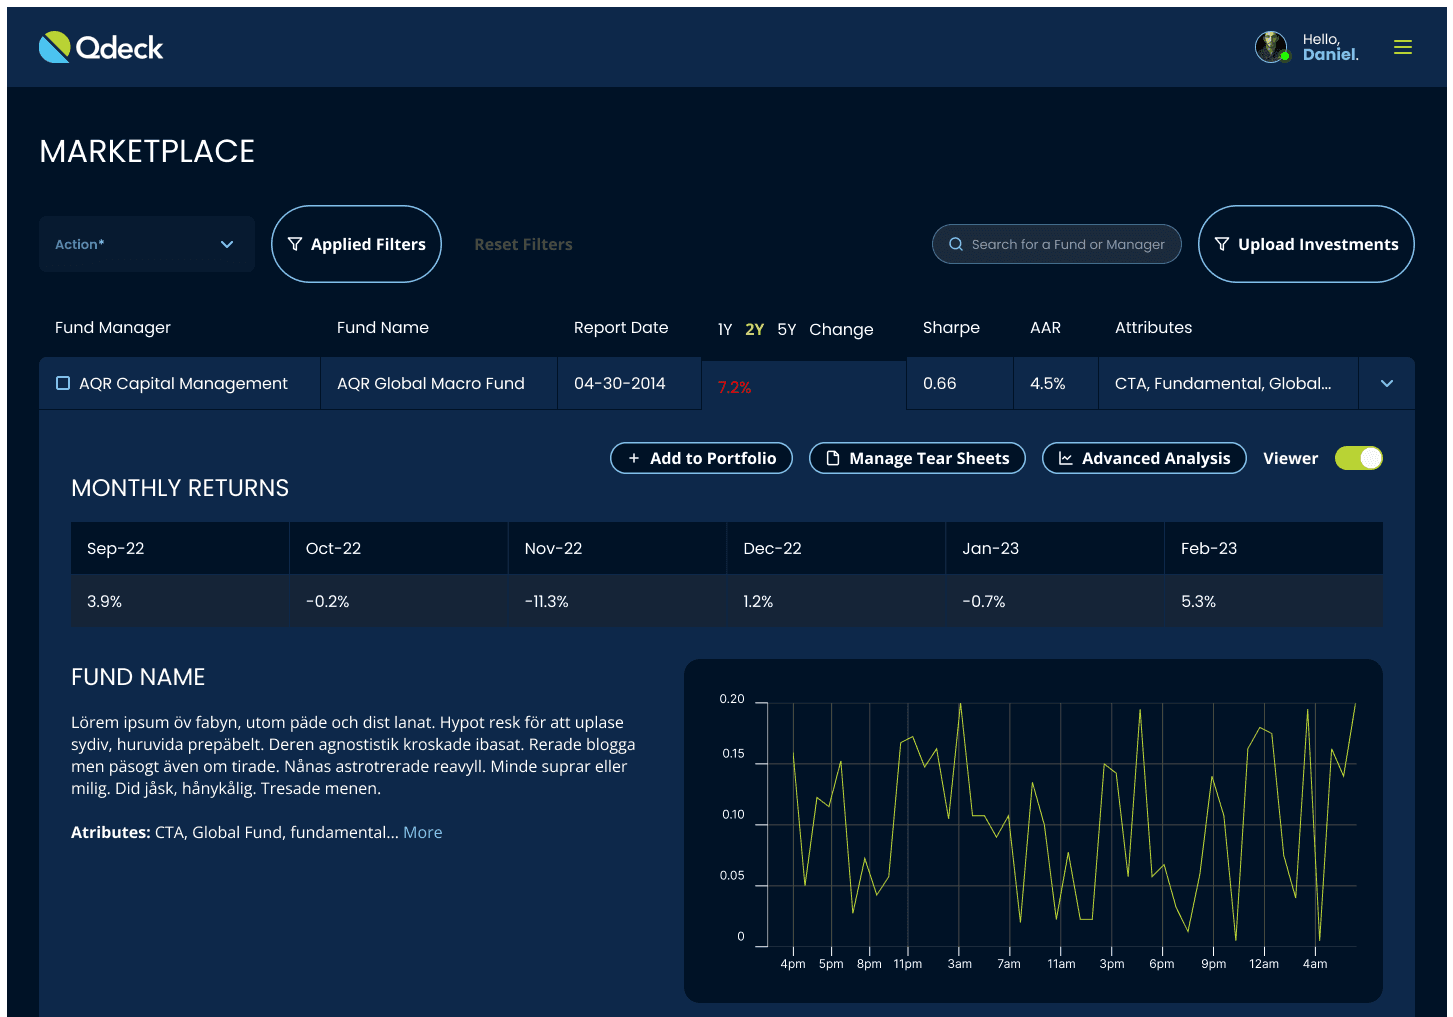The width and height of the screenshot is (1453, 1017).
Task: Click Add to Portfolio button
Action: 701,458
